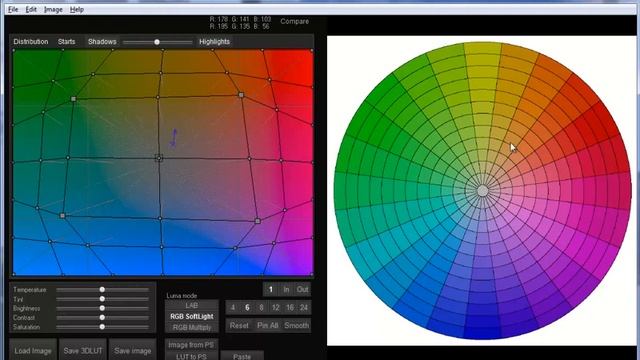Set grid size to 12
The width and height of the screenshot is (640, 360).
point(276,307)
